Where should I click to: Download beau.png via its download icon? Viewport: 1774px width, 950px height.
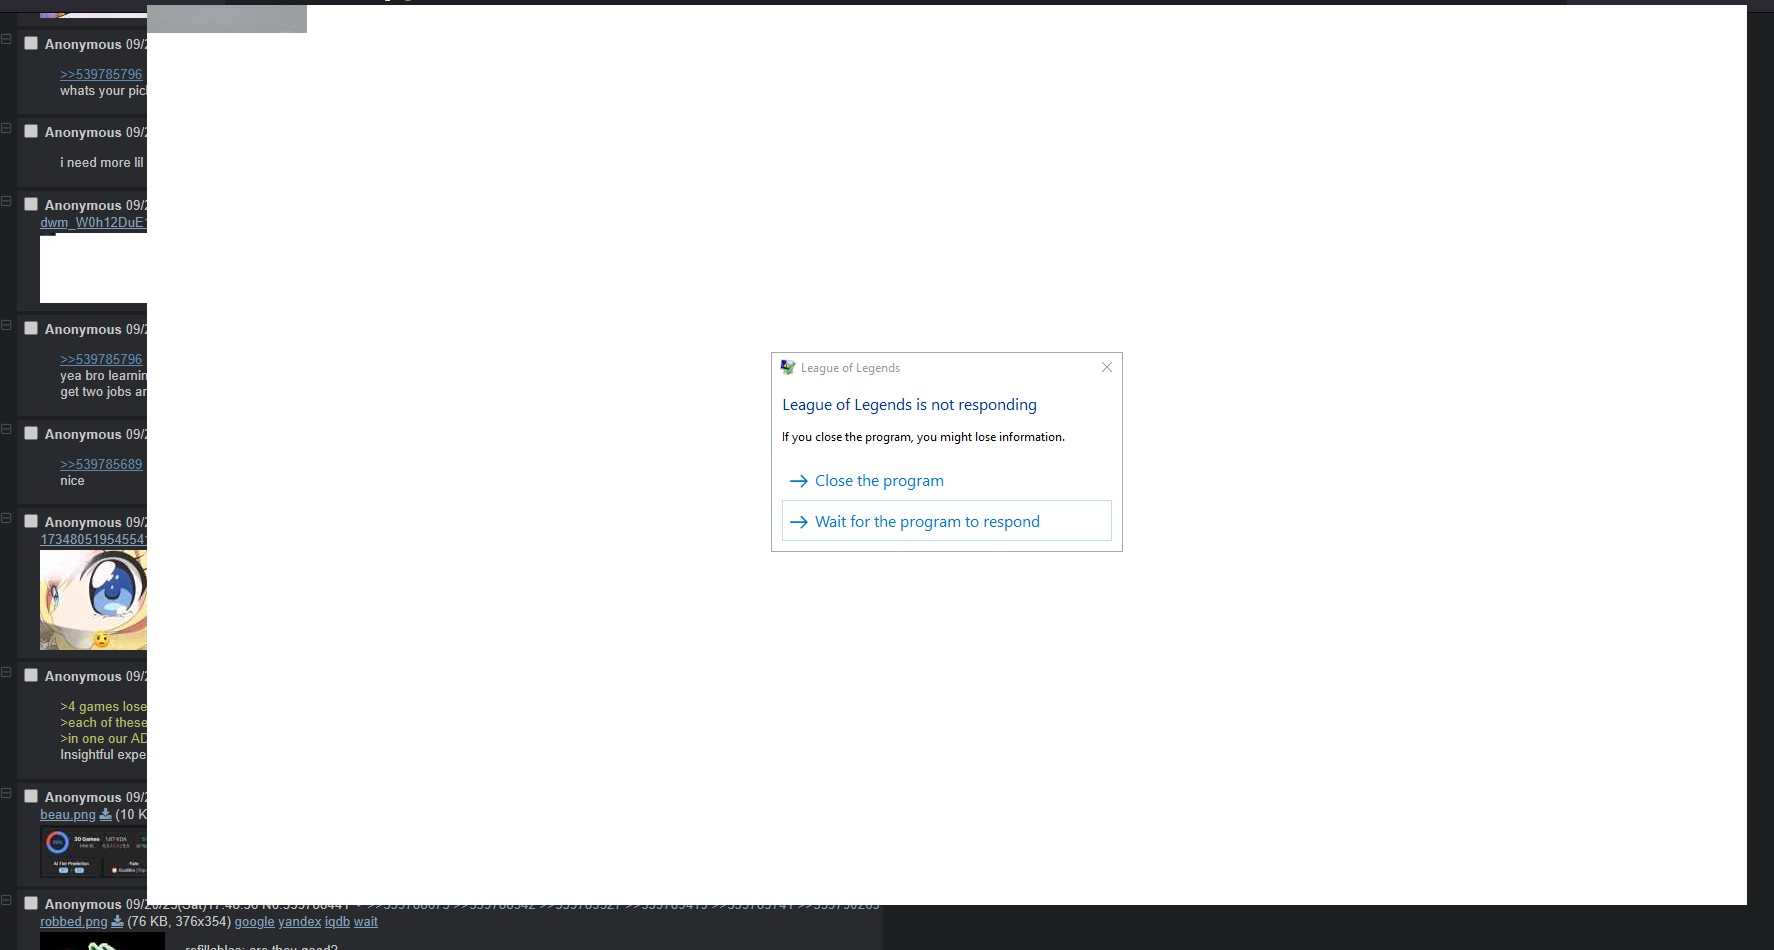coord(105,814)
